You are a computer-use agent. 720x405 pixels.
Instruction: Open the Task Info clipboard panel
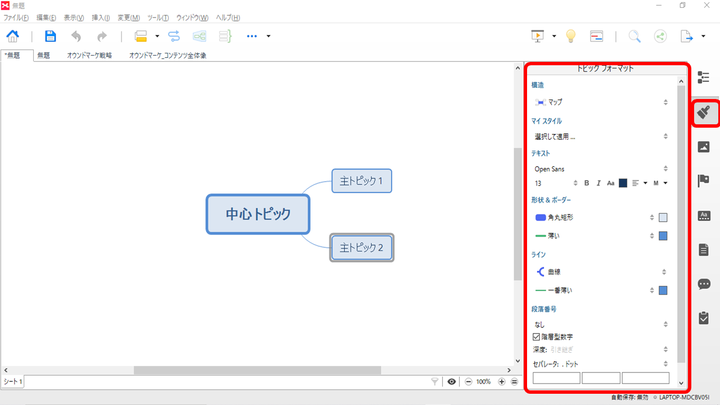coord(703,318)
